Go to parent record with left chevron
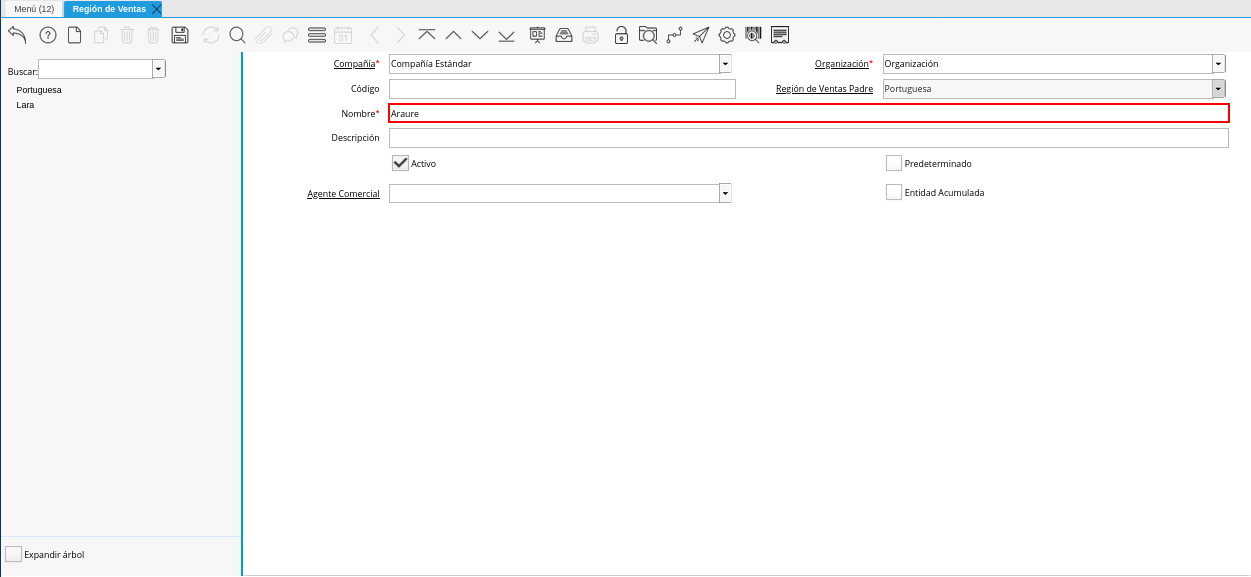The width and height of the screenshot is (1251, 577). click(x=375, y=35)
